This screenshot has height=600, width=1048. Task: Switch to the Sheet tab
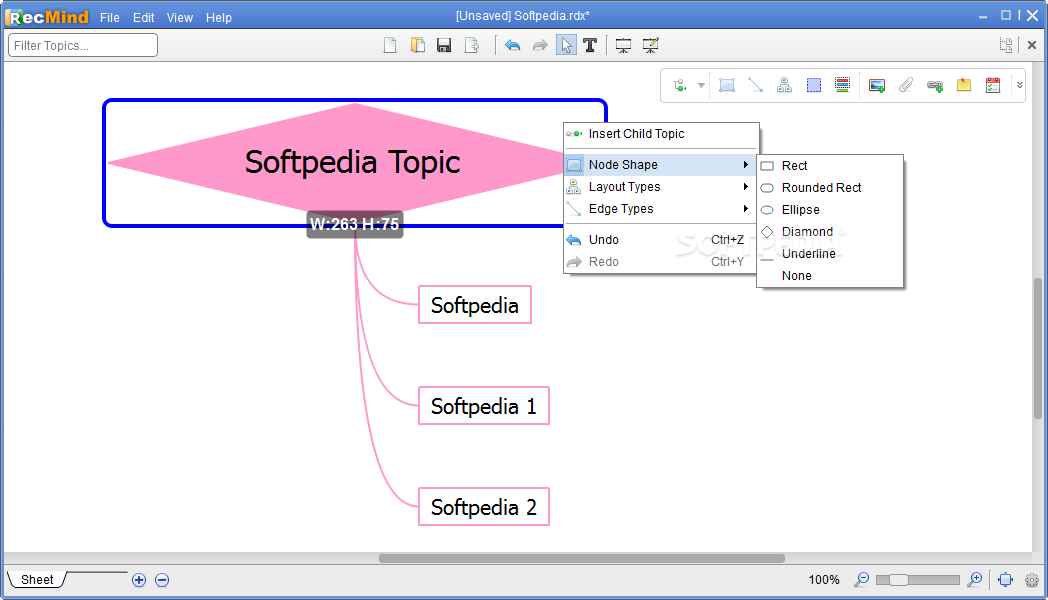tap(37, 579)
